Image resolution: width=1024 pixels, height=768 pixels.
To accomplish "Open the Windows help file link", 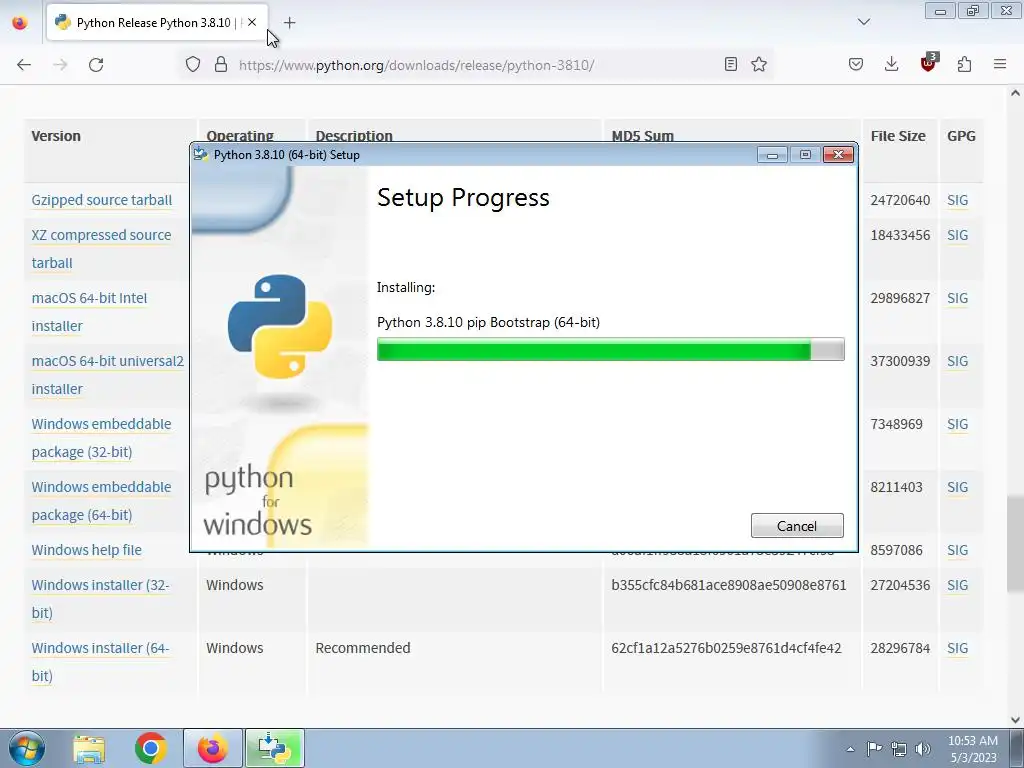I will point(86,550).
